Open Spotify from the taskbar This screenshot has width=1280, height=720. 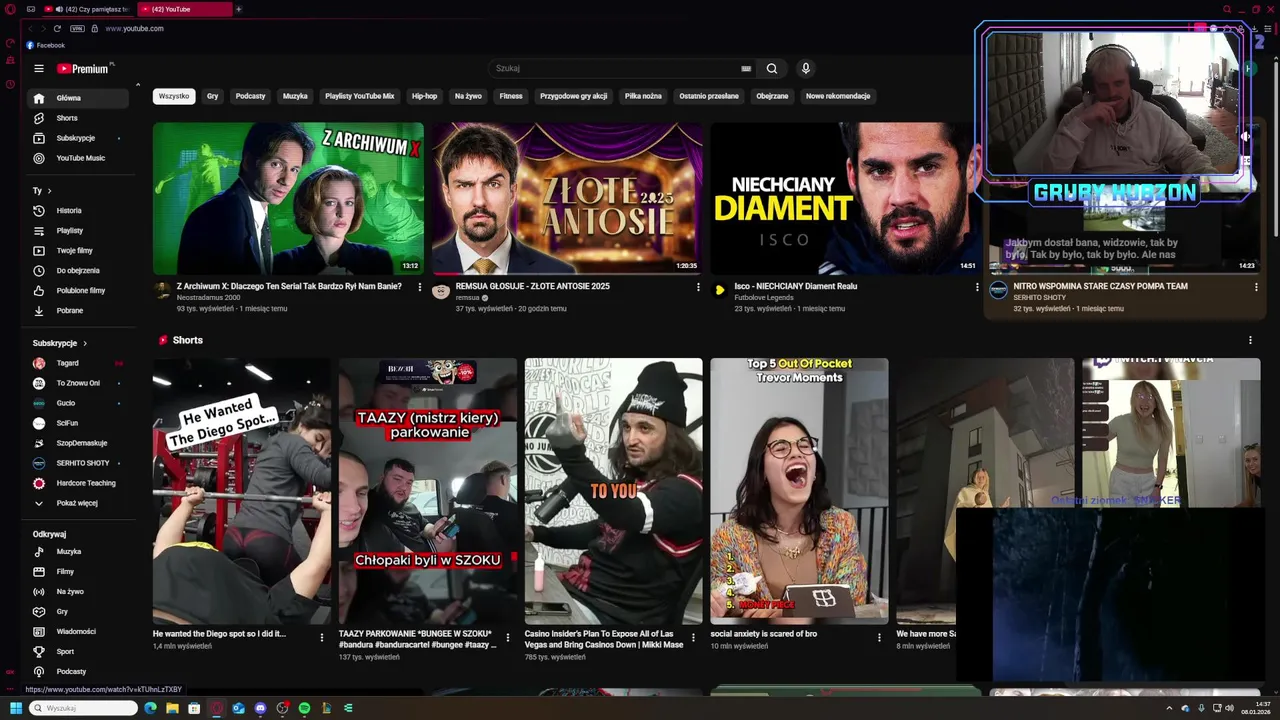click(x=305, y=708)
